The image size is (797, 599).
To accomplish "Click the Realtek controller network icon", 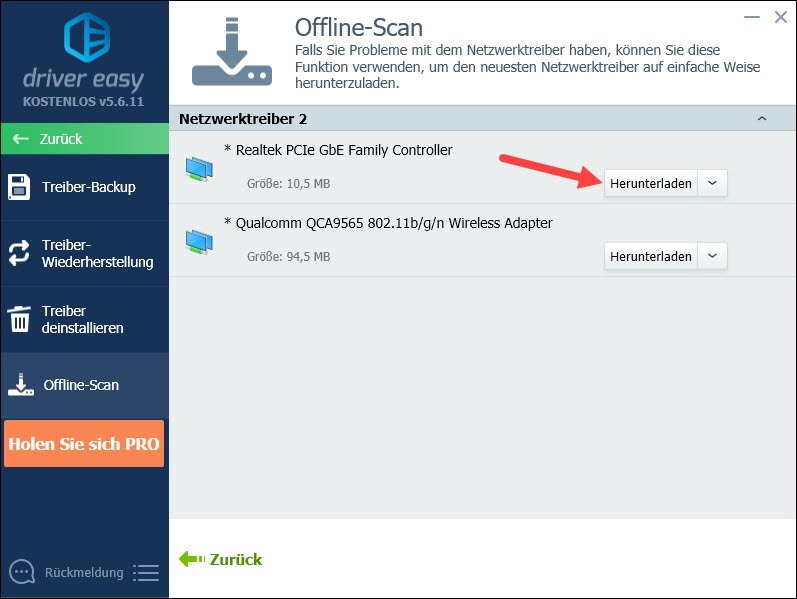I will coord(199,169).
